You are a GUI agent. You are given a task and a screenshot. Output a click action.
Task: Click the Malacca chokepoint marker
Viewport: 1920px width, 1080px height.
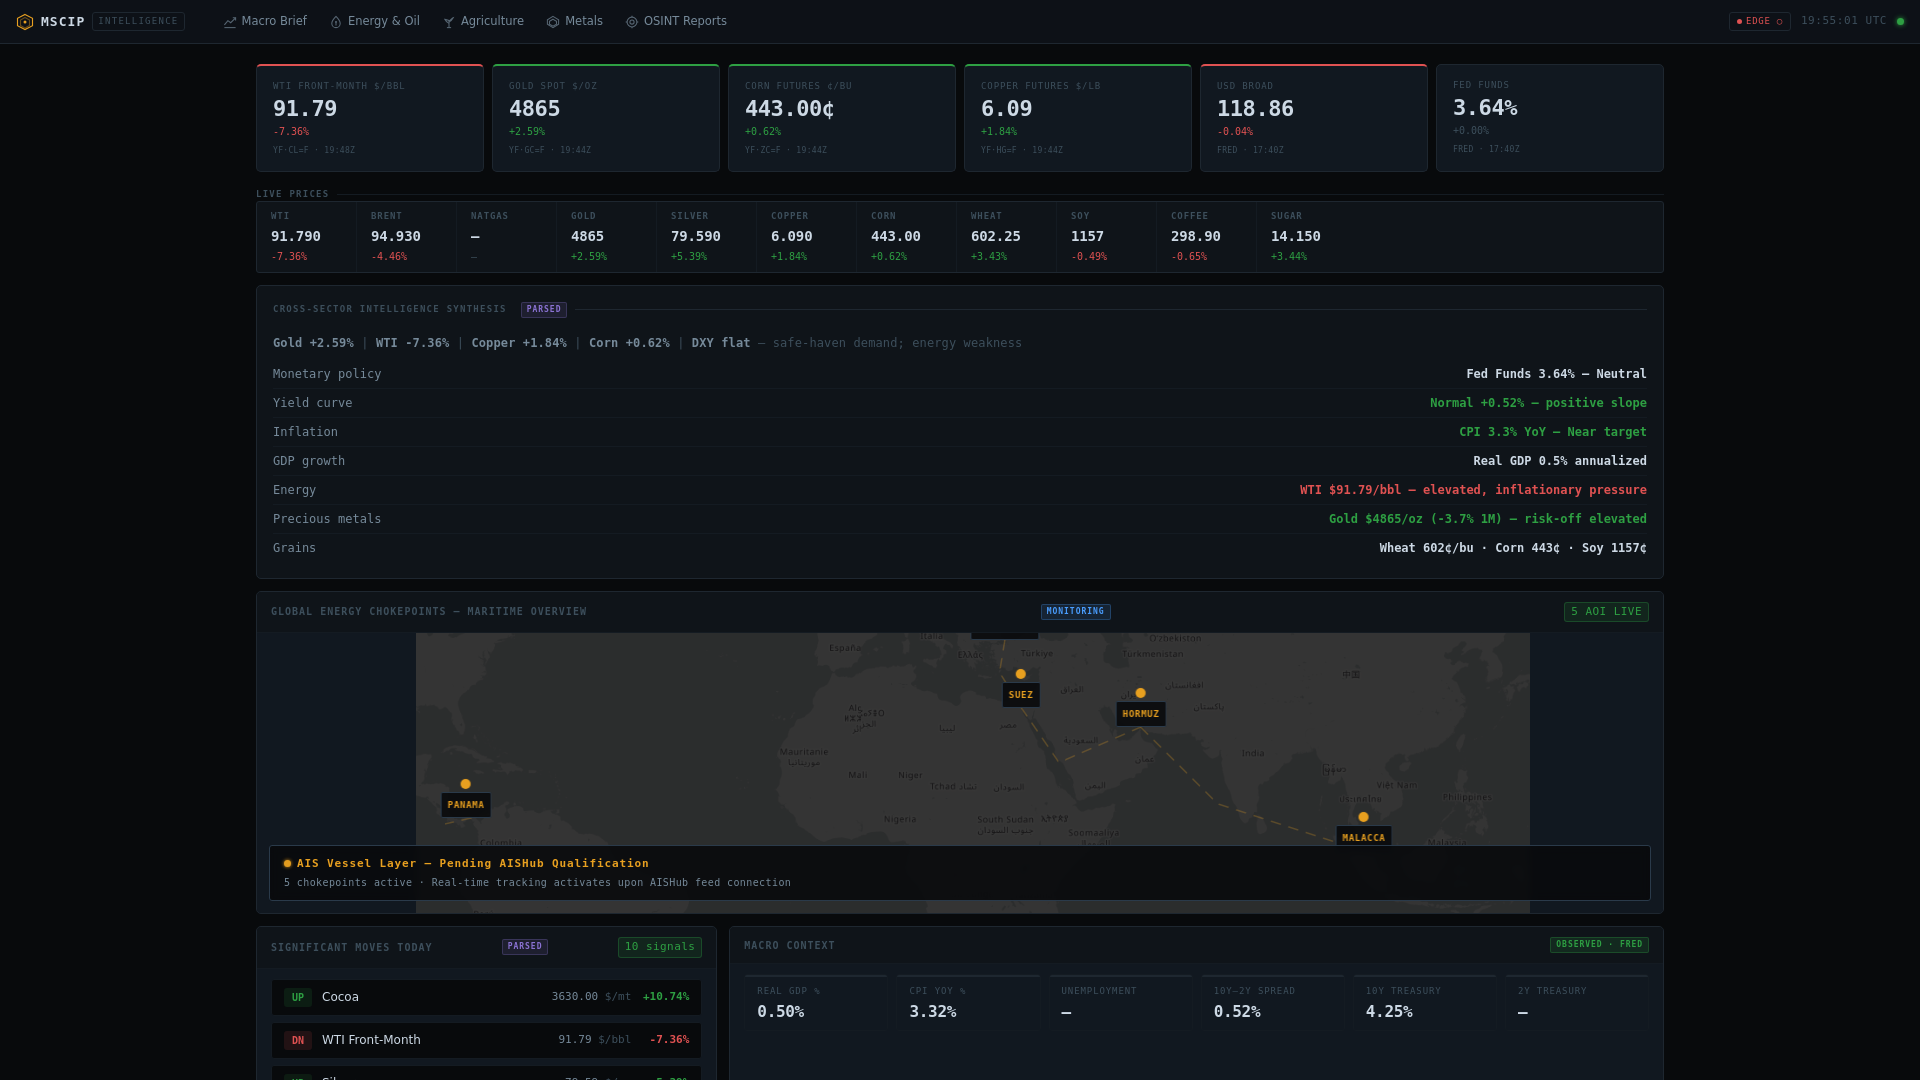coord(1363,817)
